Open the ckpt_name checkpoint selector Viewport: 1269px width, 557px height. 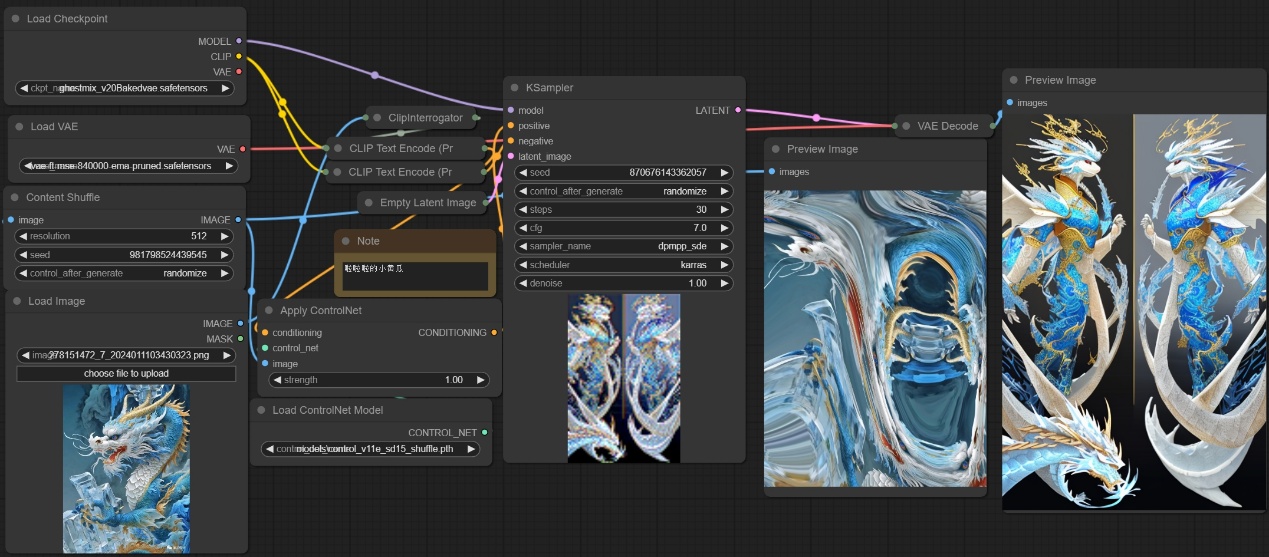pos(126,88)
